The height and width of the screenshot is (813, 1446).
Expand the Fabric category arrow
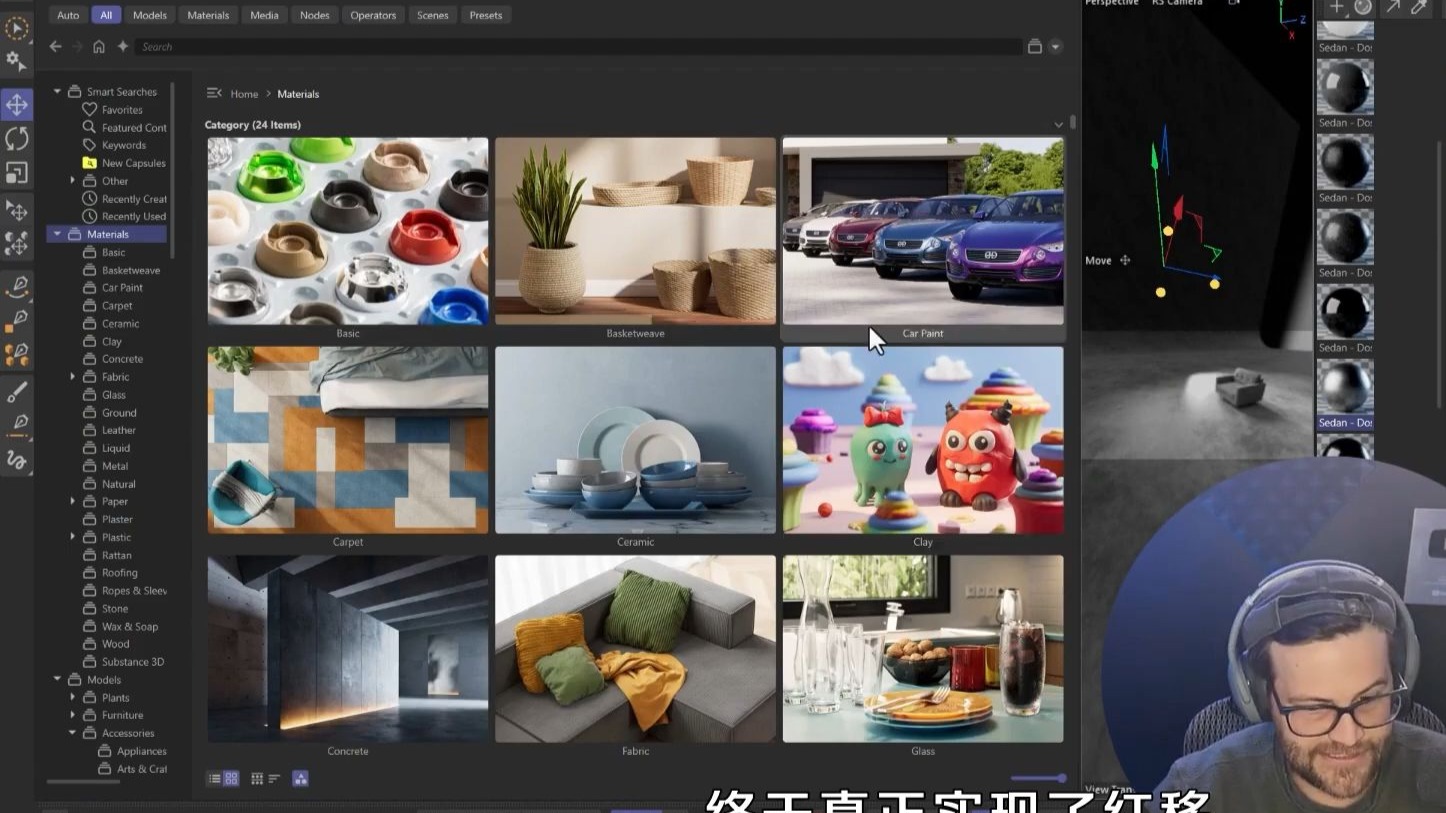pos(72,377)
